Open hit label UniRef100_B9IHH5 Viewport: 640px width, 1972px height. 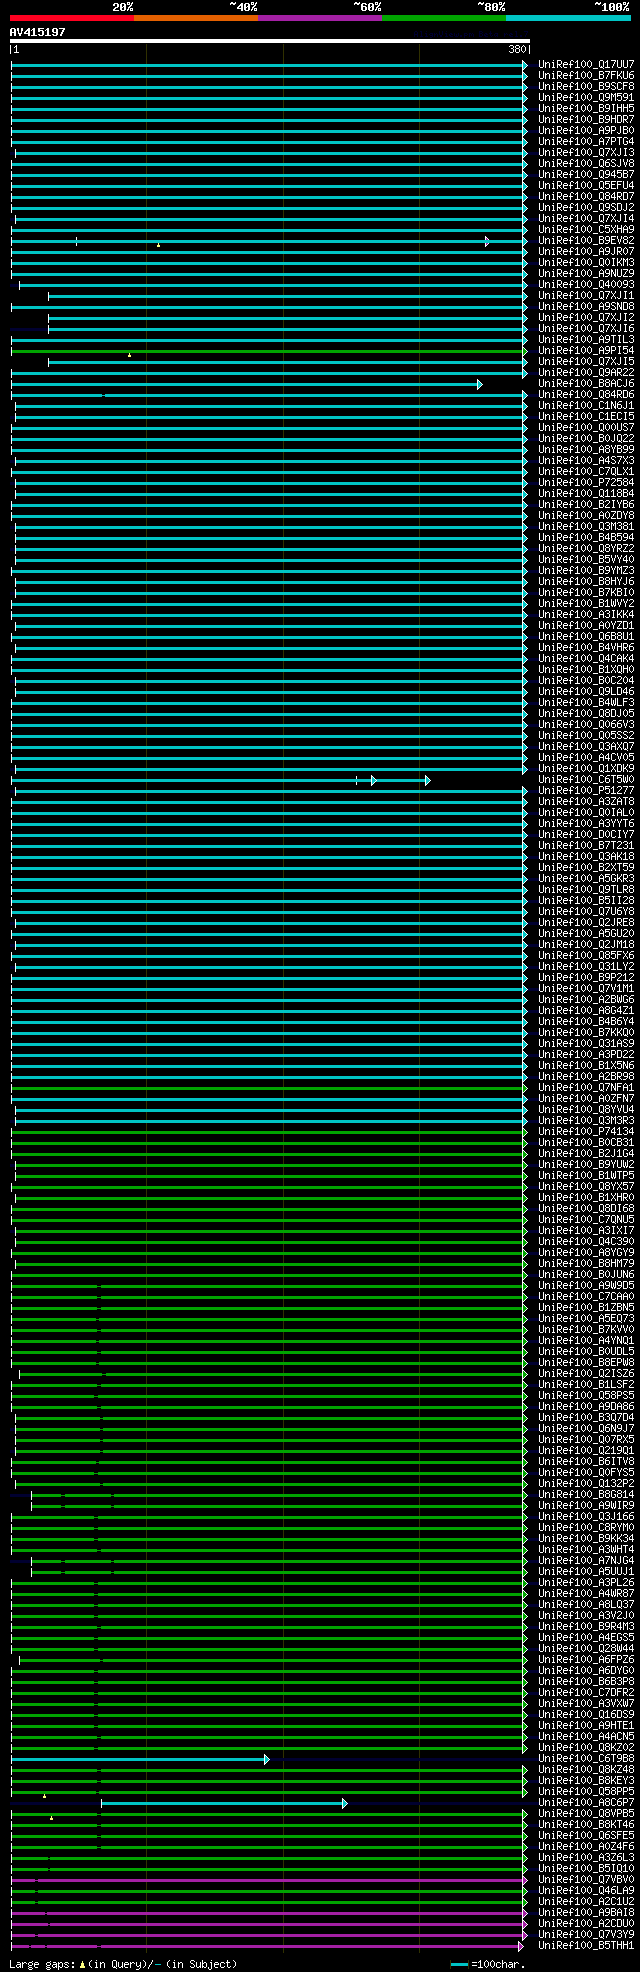586,109
